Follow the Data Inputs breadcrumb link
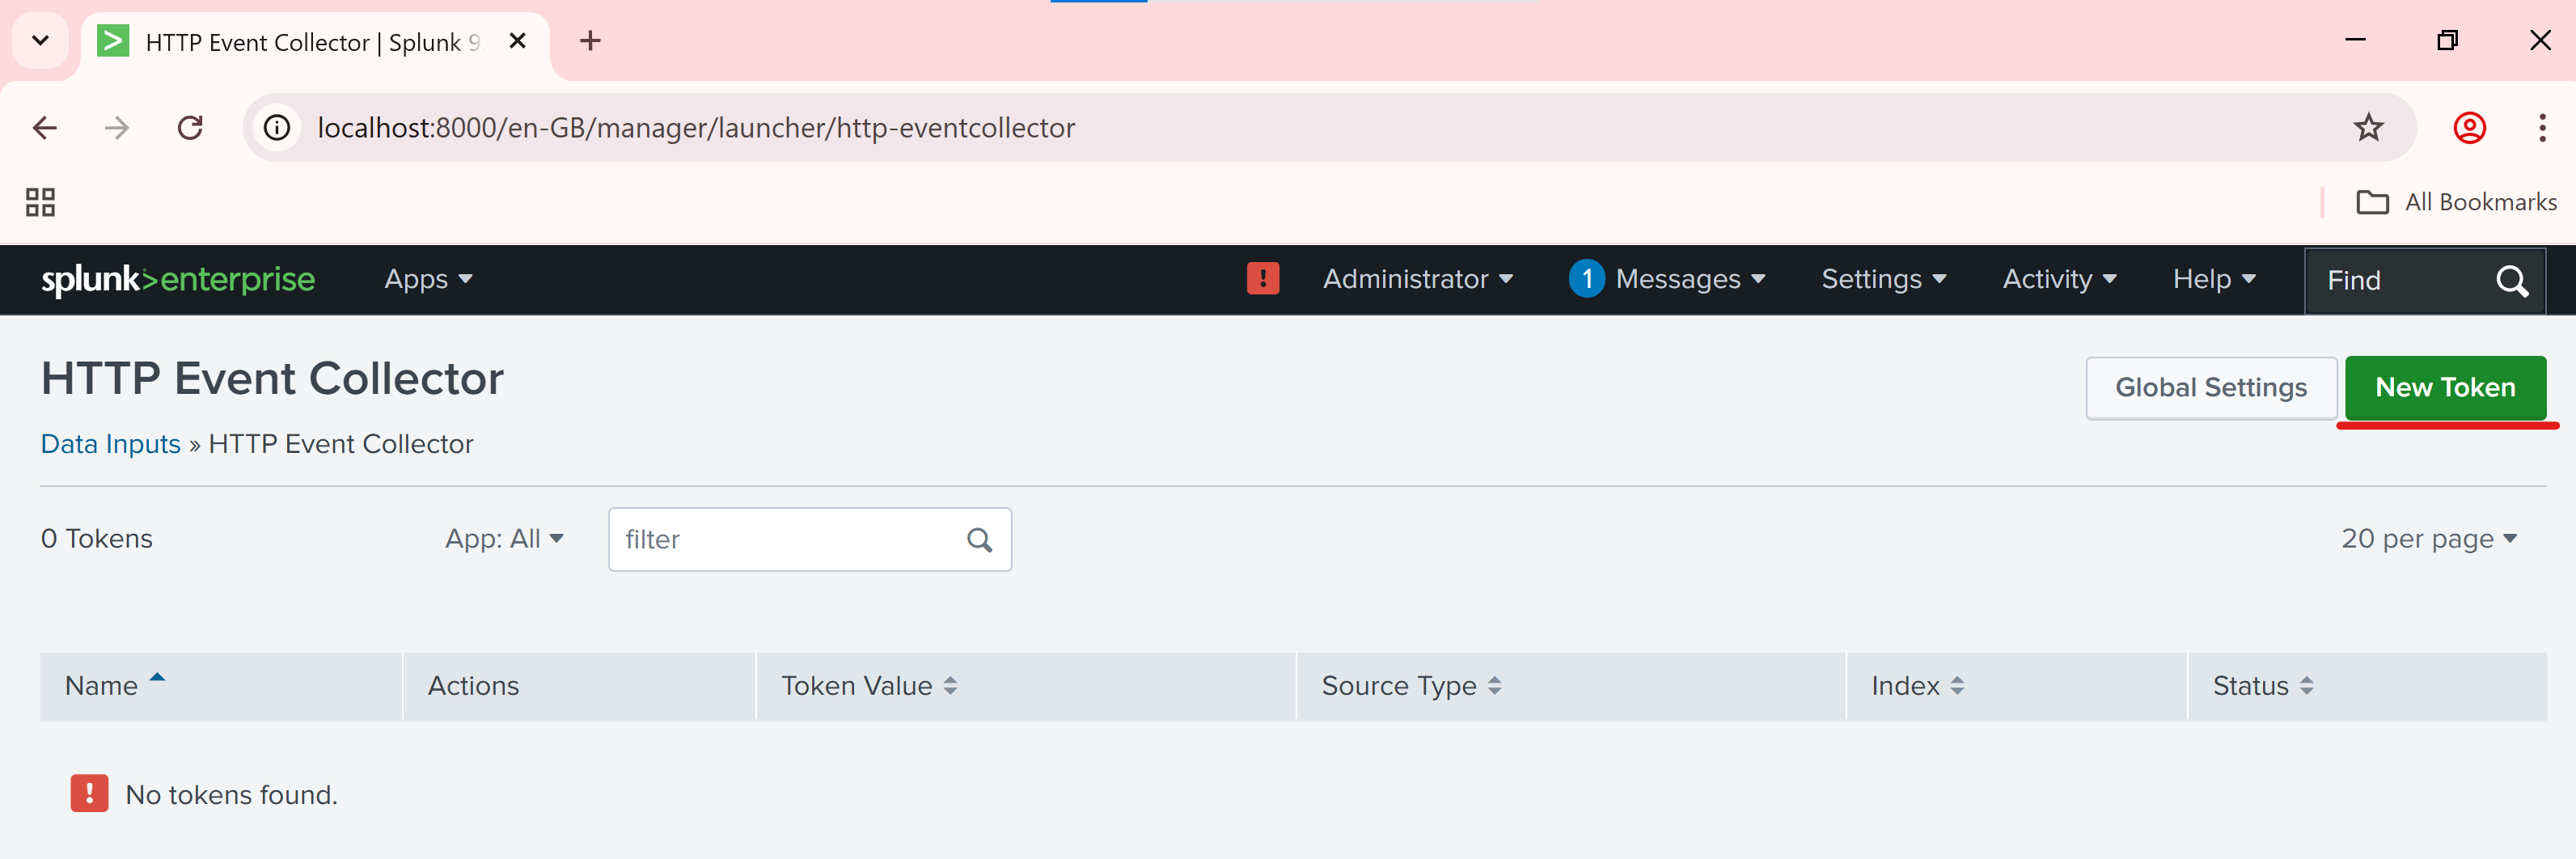This screenshot has height=859, width=2576. (110, 444)
